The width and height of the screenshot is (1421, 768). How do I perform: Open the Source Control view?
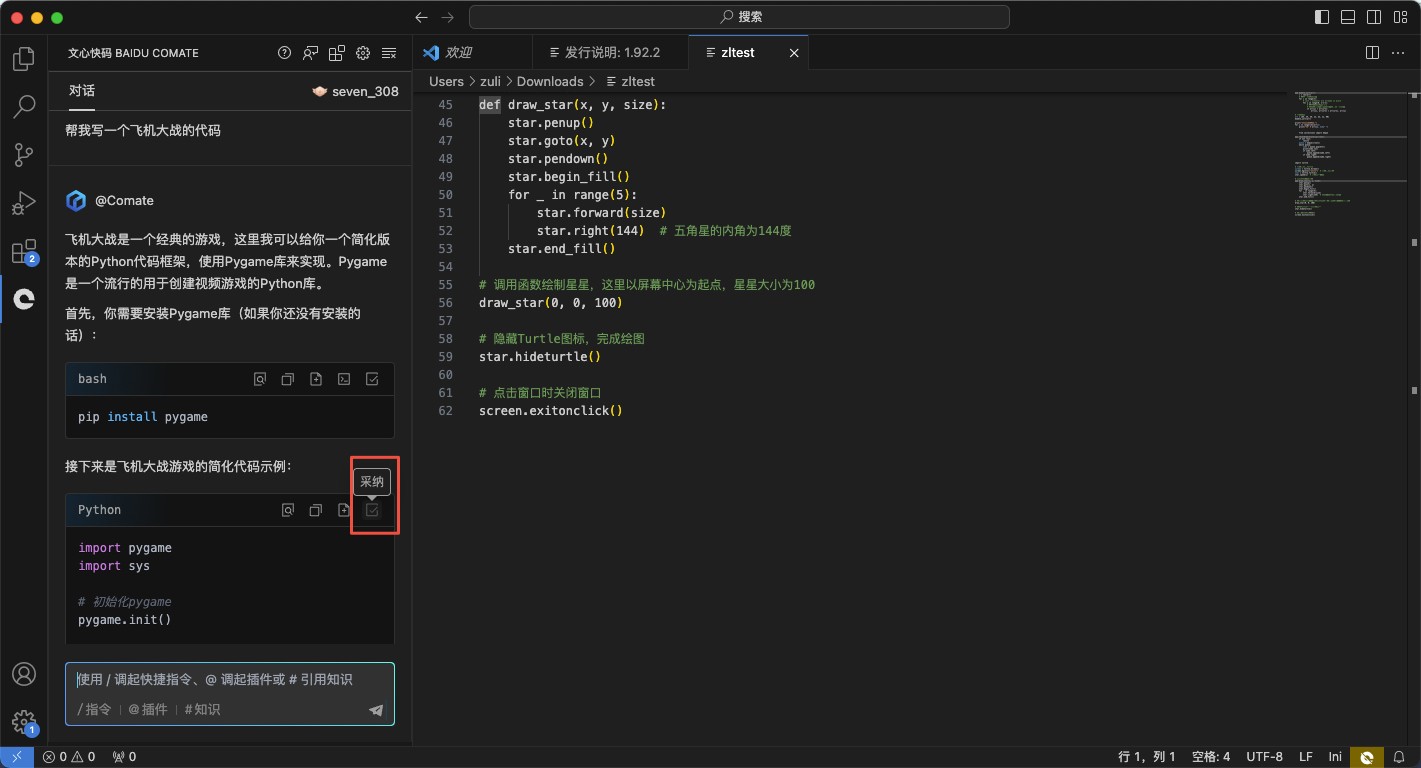(24, 155)
